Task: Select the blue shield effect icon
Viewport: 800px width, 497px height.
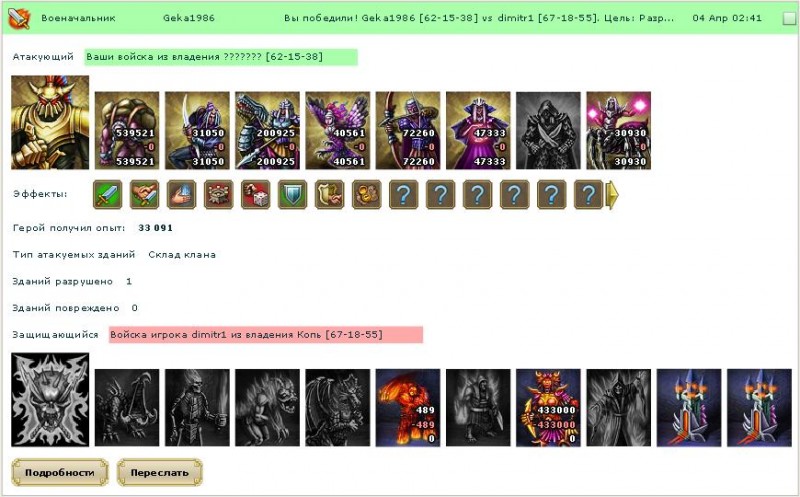Action: tap(292, 194)
